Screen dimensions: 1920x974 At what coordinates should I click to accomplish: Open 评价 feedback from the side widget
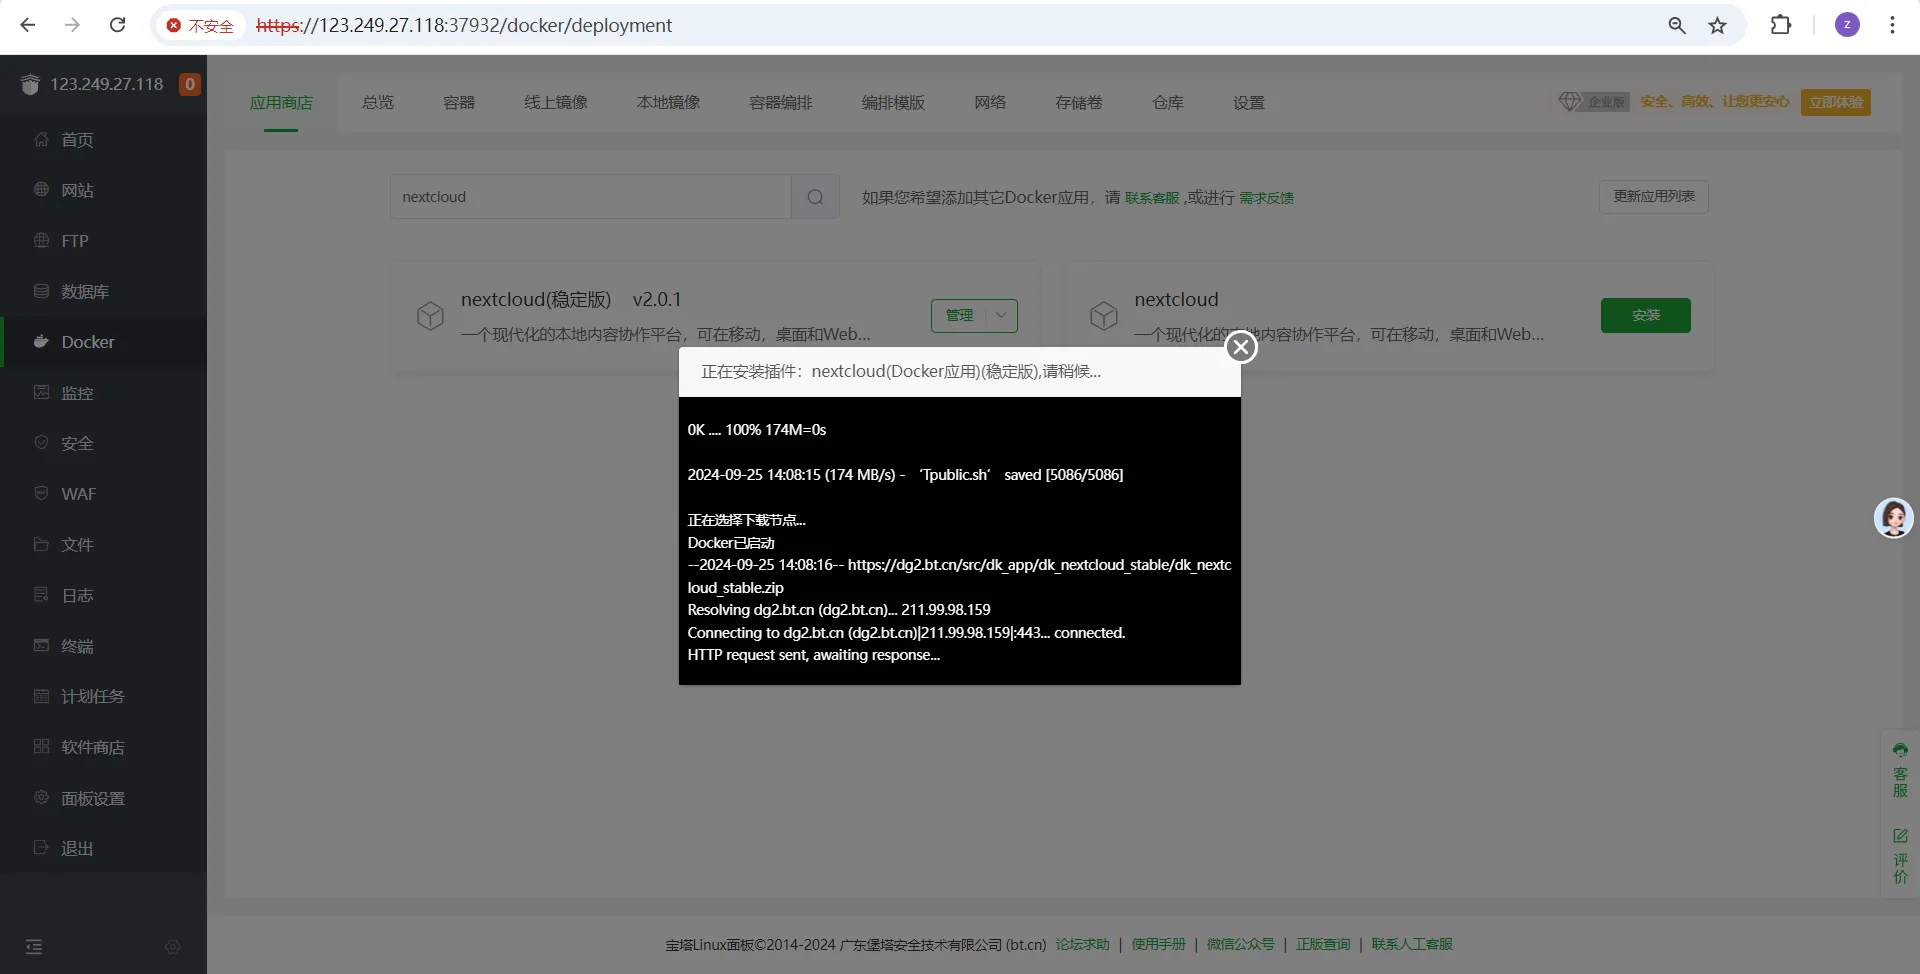[x=1900, y=855]
